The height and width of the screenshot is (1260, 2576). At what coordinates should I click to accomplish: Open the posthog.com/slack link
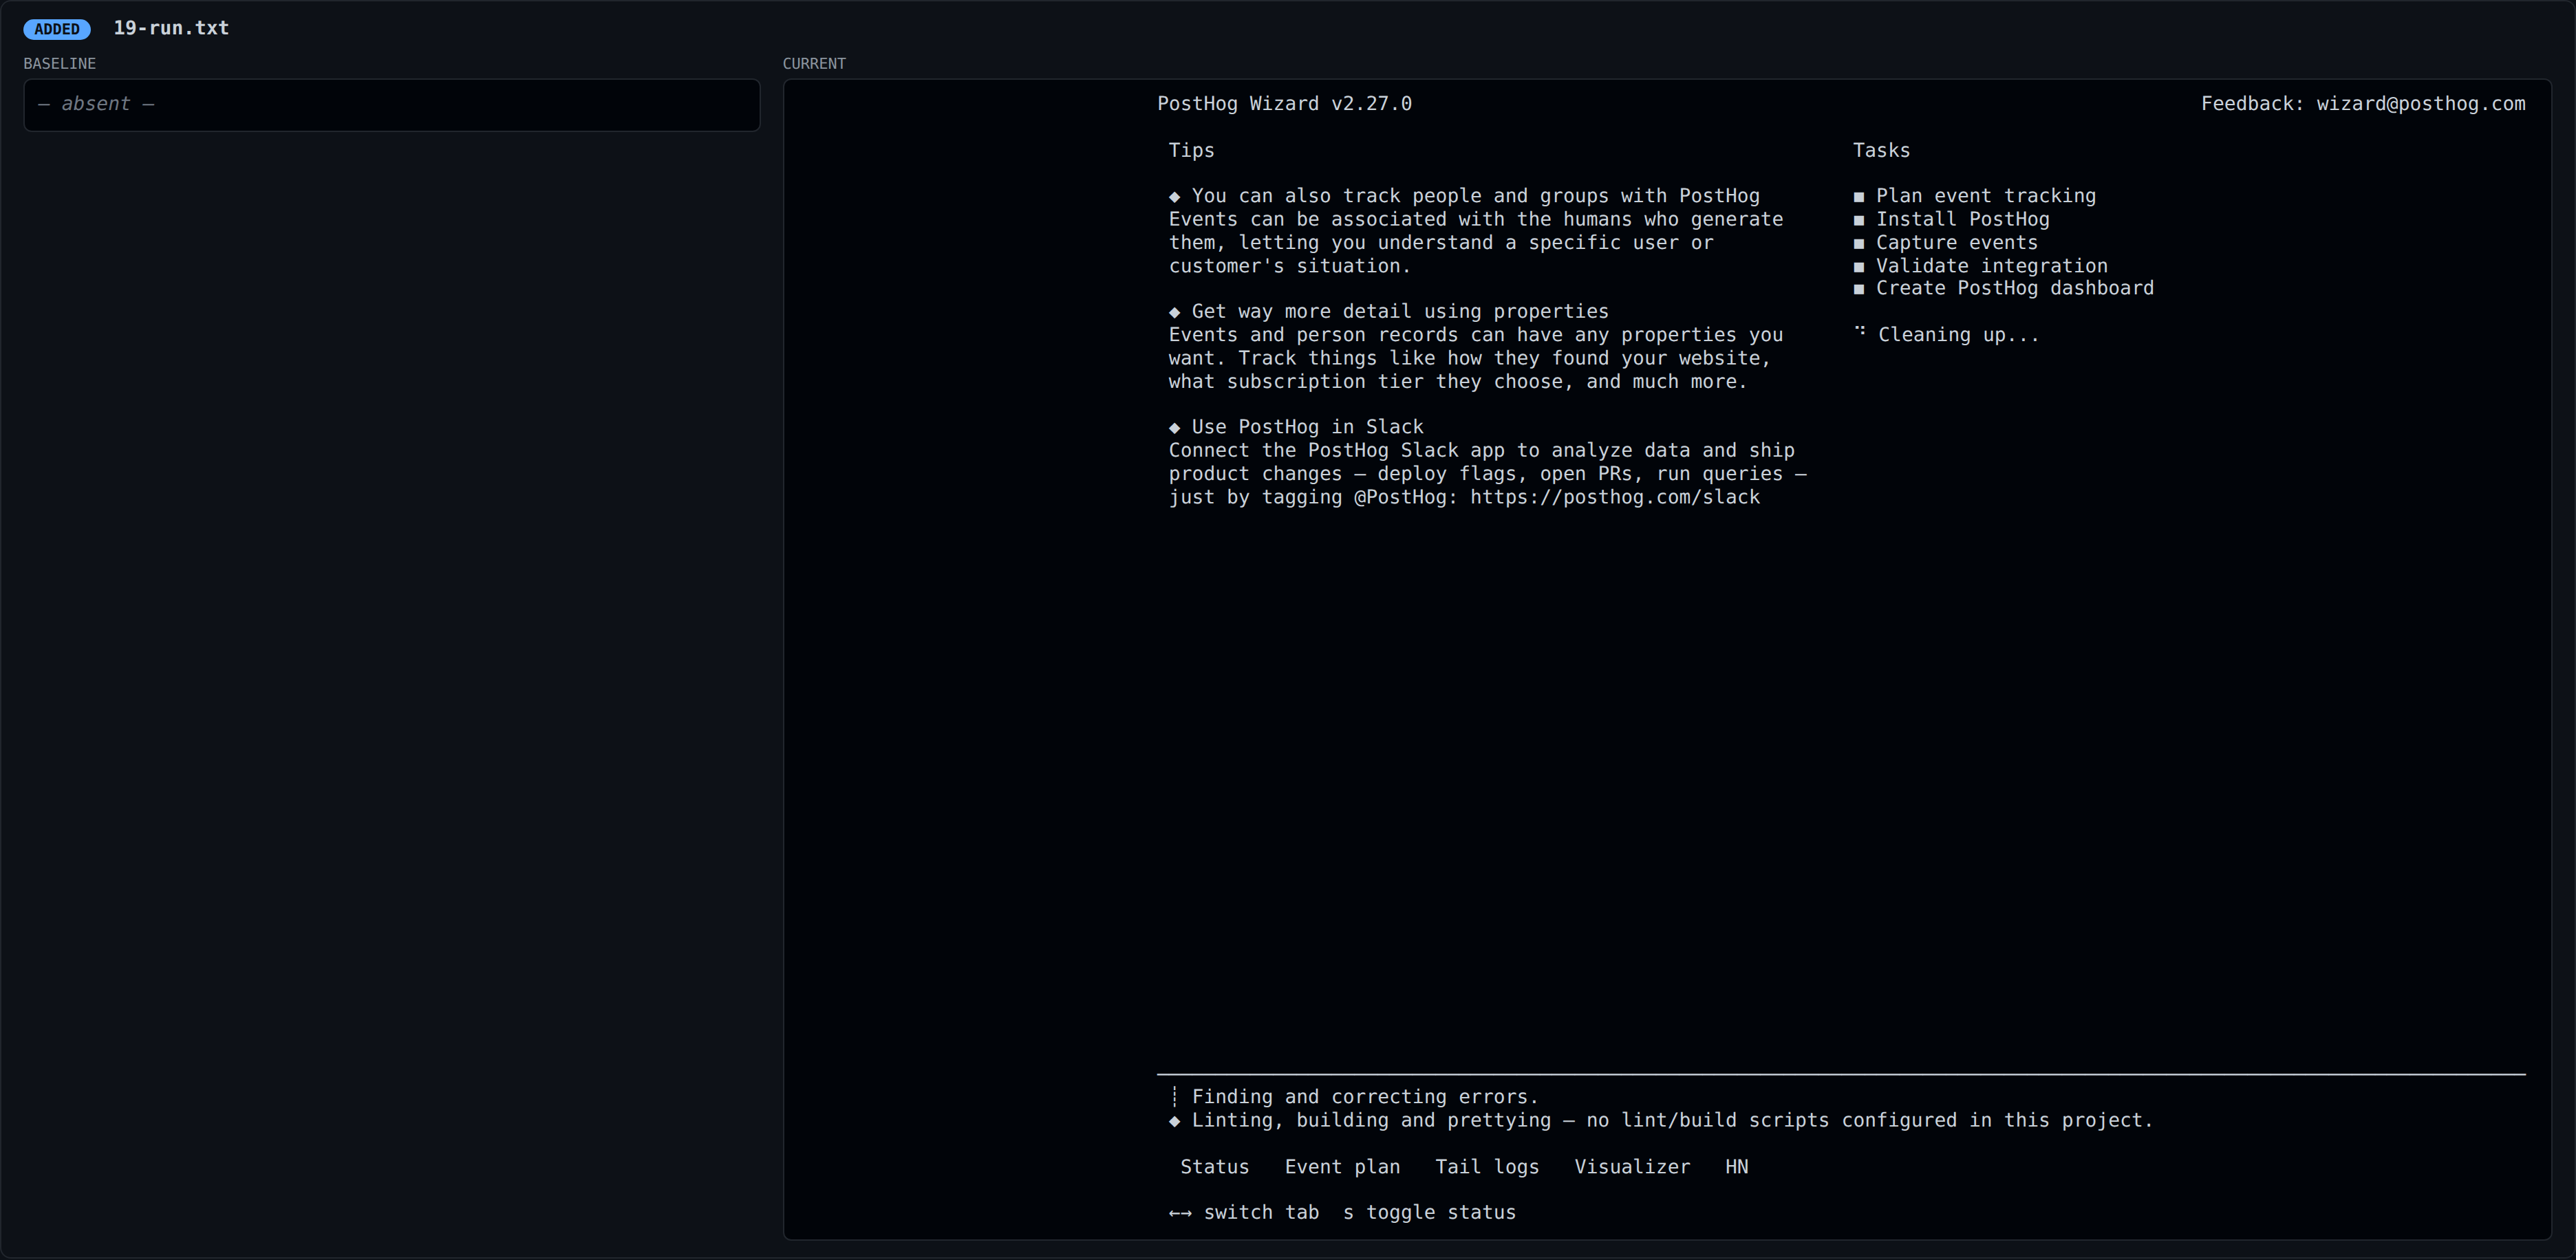pos(1614,497)
